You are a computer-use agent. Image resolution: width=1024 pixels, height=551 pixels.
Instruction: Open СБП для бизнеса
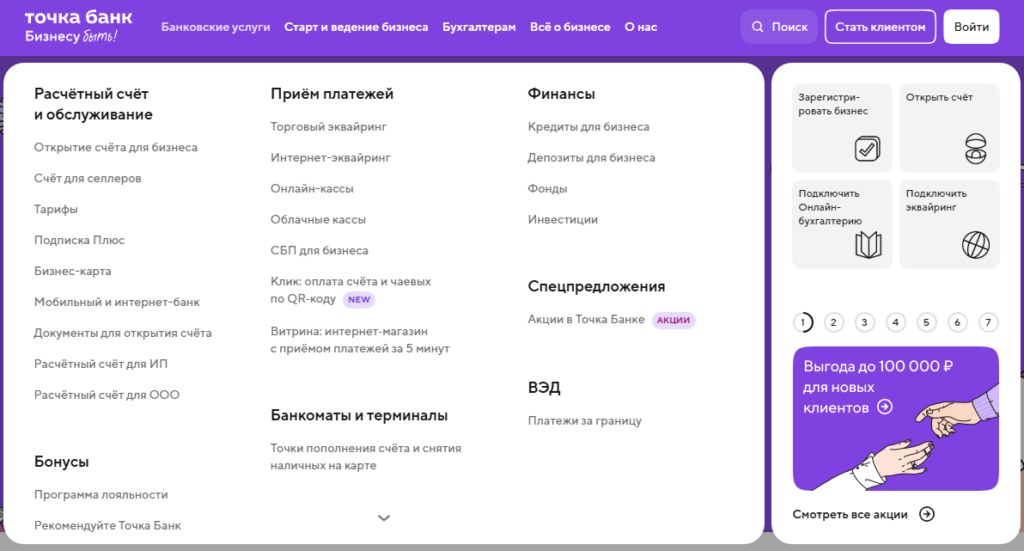319,251
